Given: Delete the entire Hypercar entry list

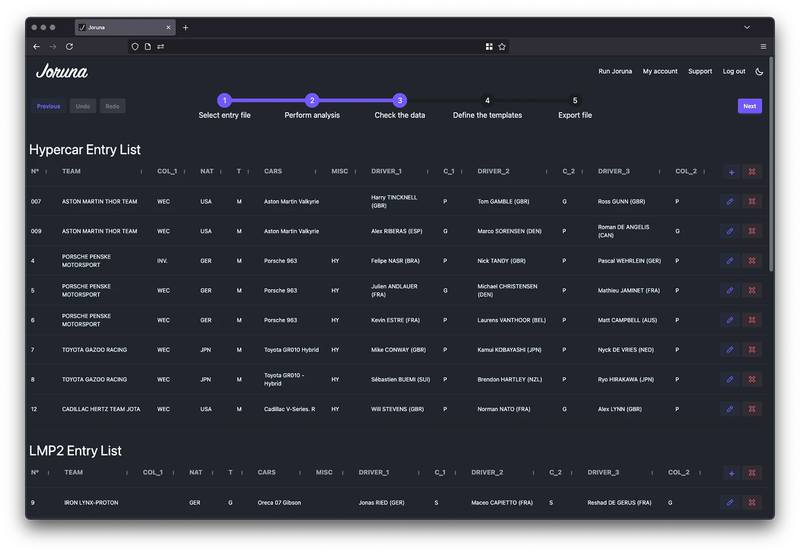Looking at the screenshot, I should (752, 172).
